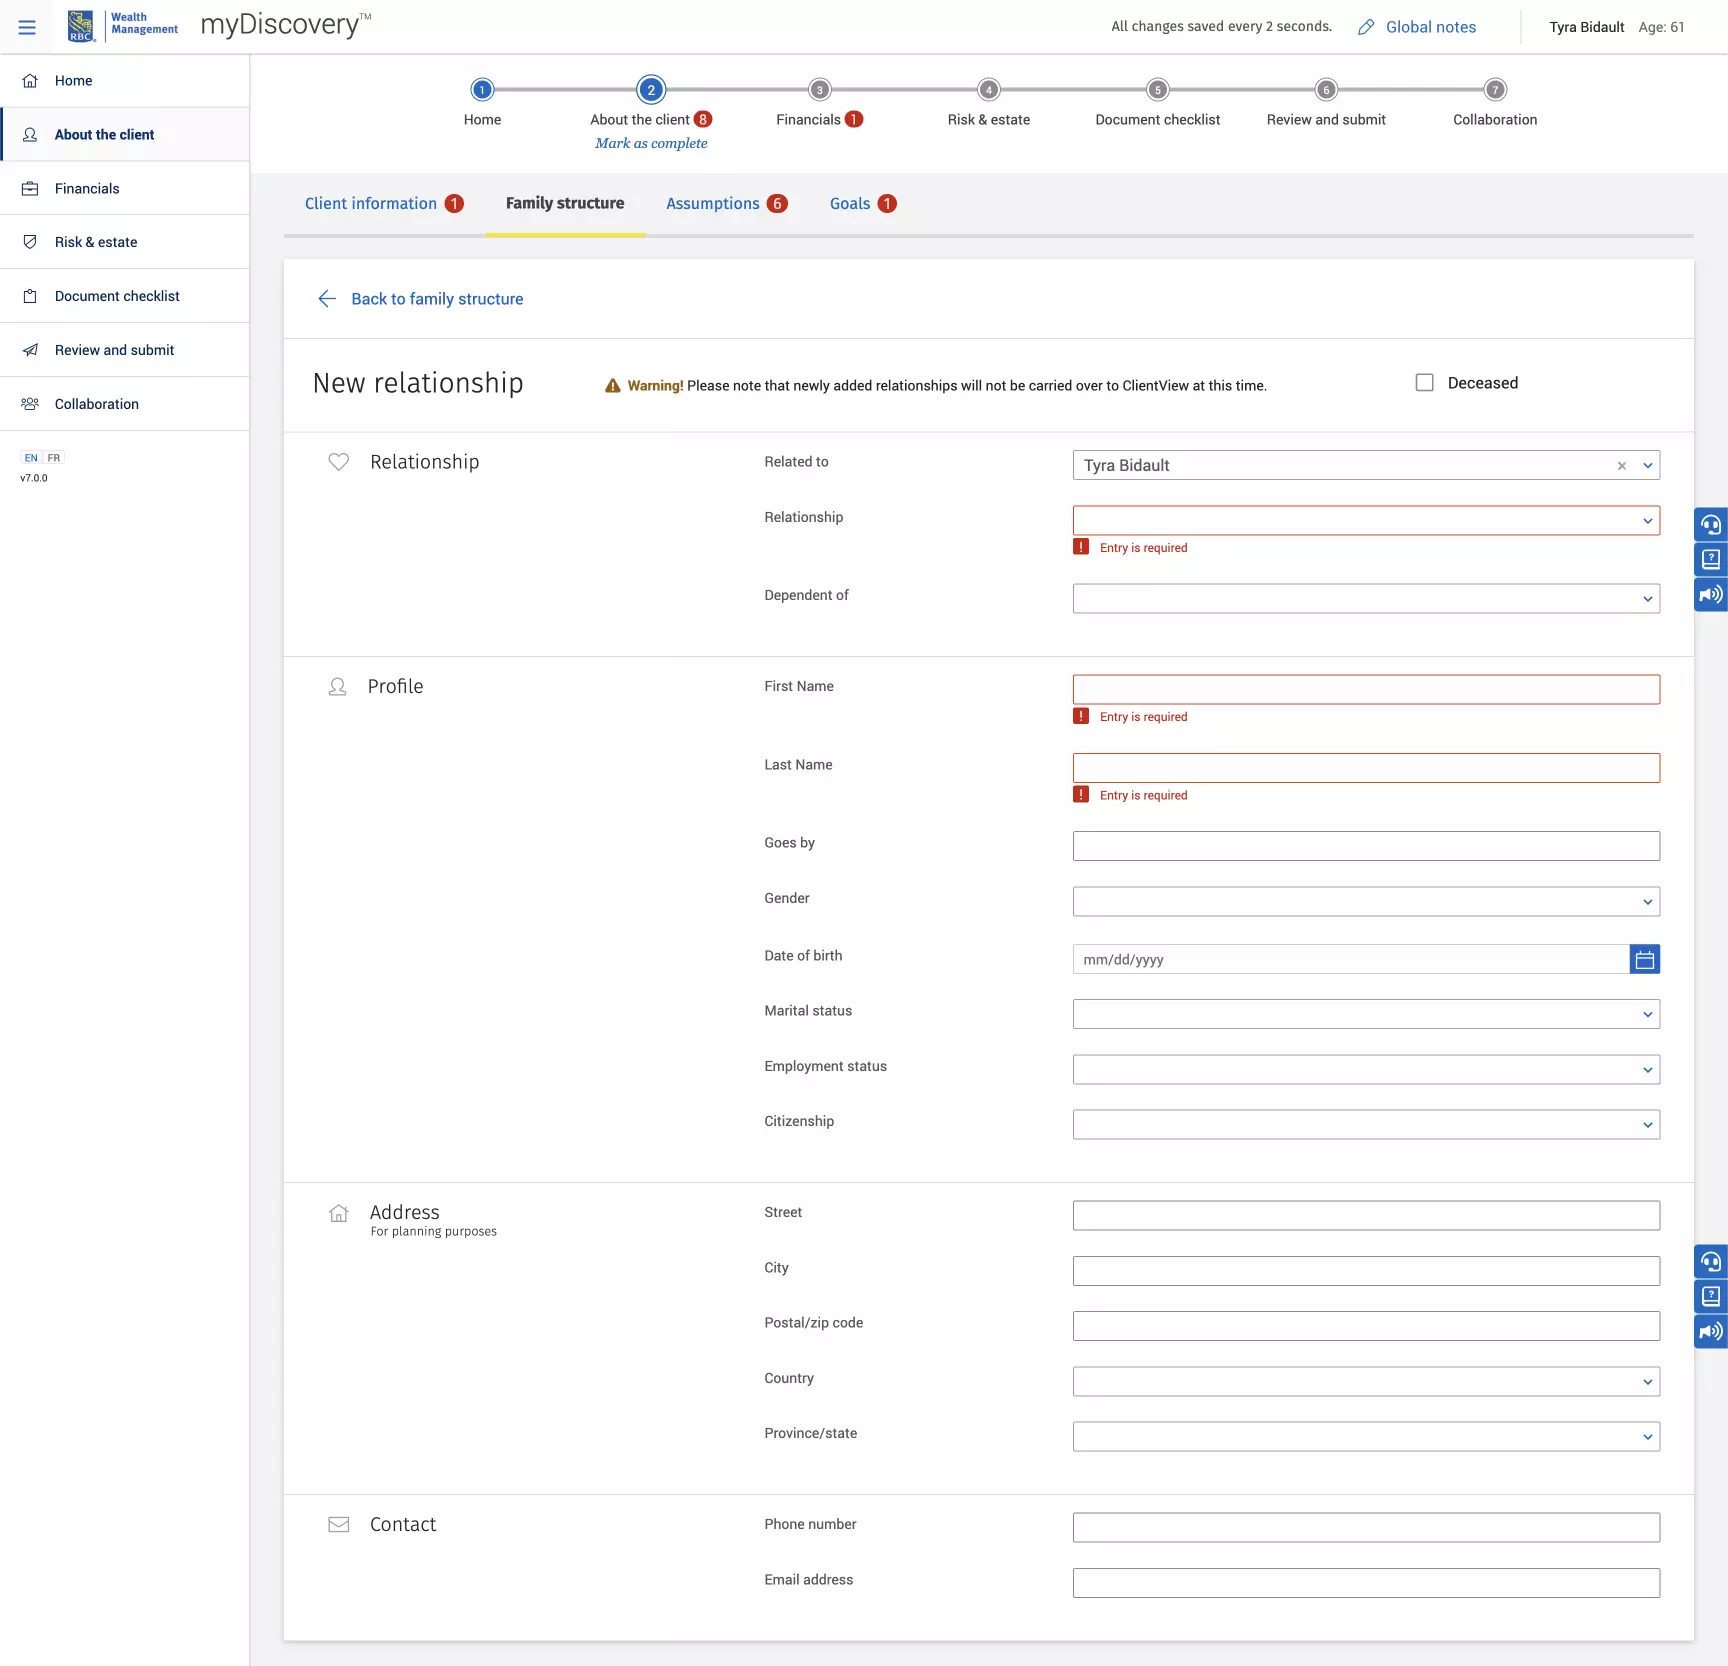This screenshot has height=1666, width=1728.
Task: Focus the Last Name field
Action: pos(1366,768)
